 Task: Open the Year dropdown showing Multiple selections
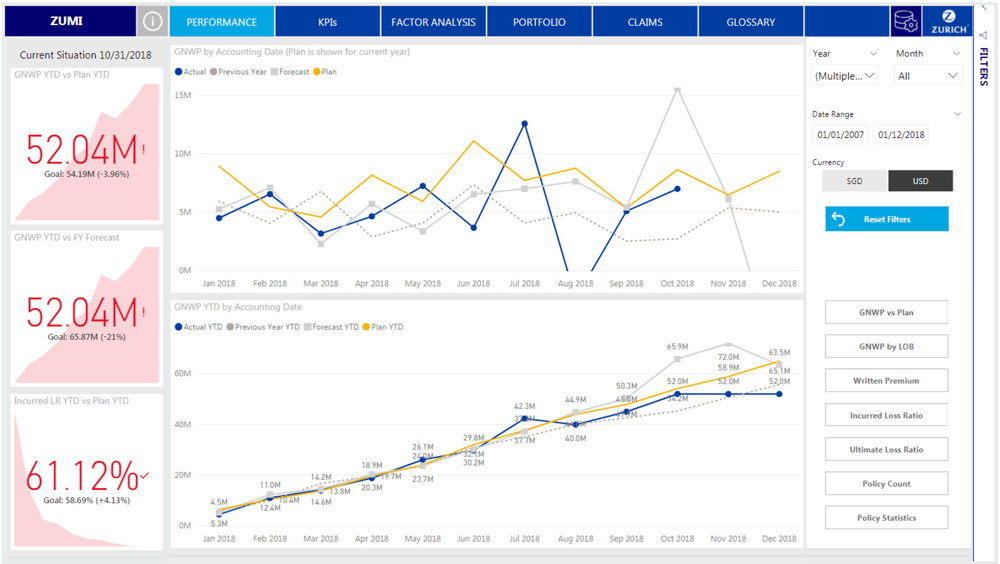[846, 75]
